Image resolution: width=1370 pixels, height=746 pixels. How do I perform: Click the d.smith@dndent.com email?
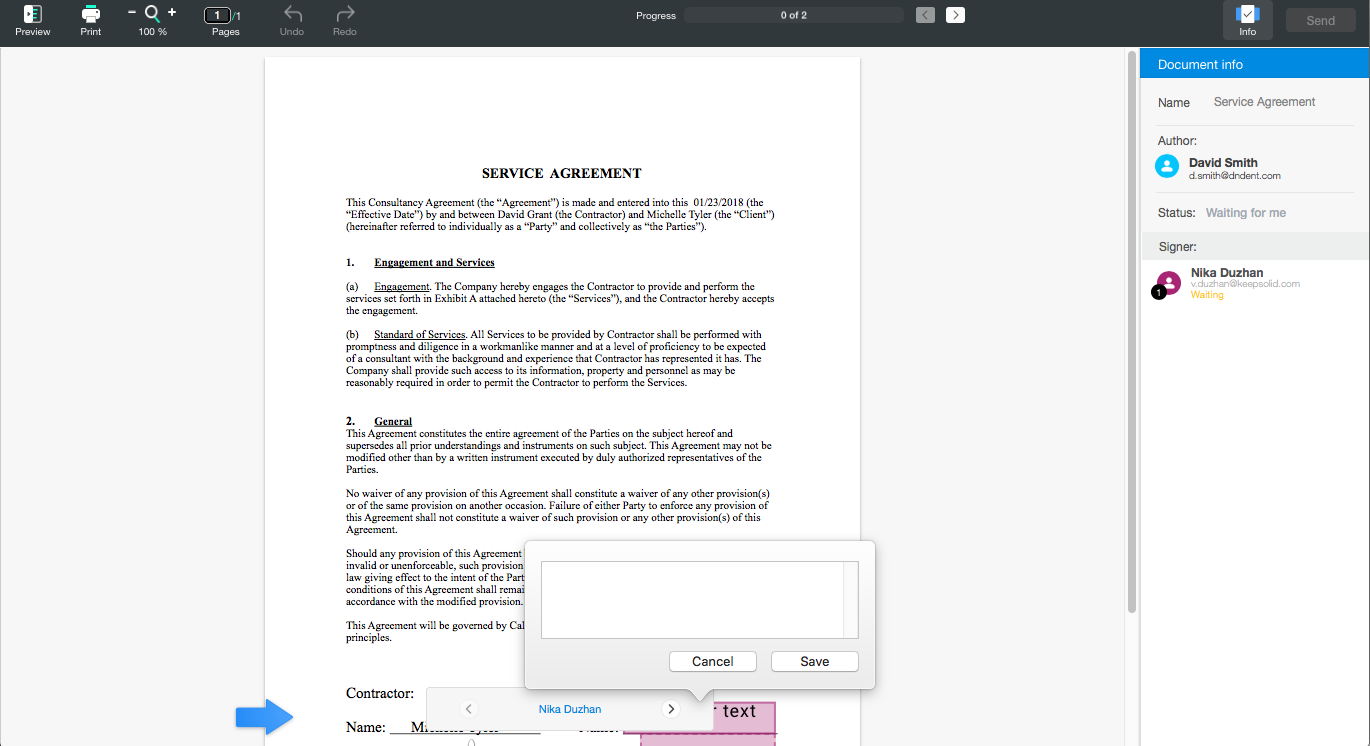point(1235,176)
